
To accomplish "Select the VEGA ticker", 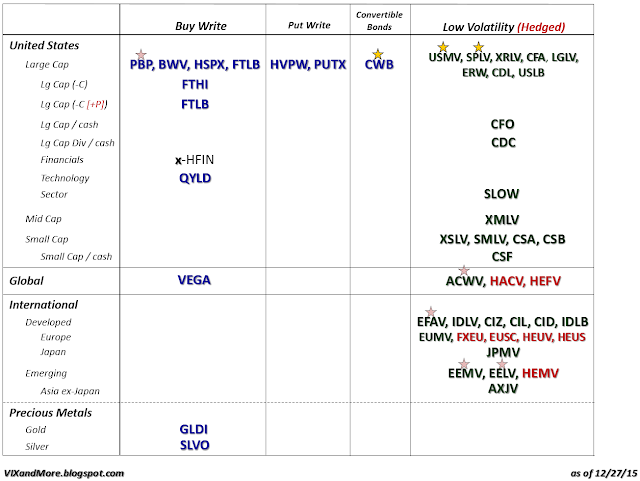I will [194, 280].
